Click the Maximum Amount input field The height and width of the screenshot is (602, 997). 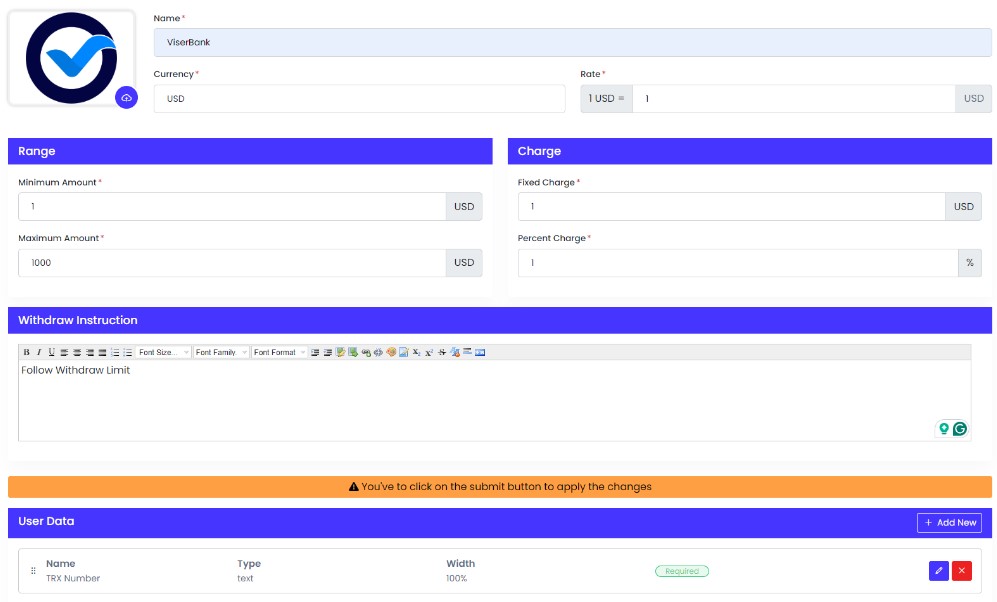[231, 263]
